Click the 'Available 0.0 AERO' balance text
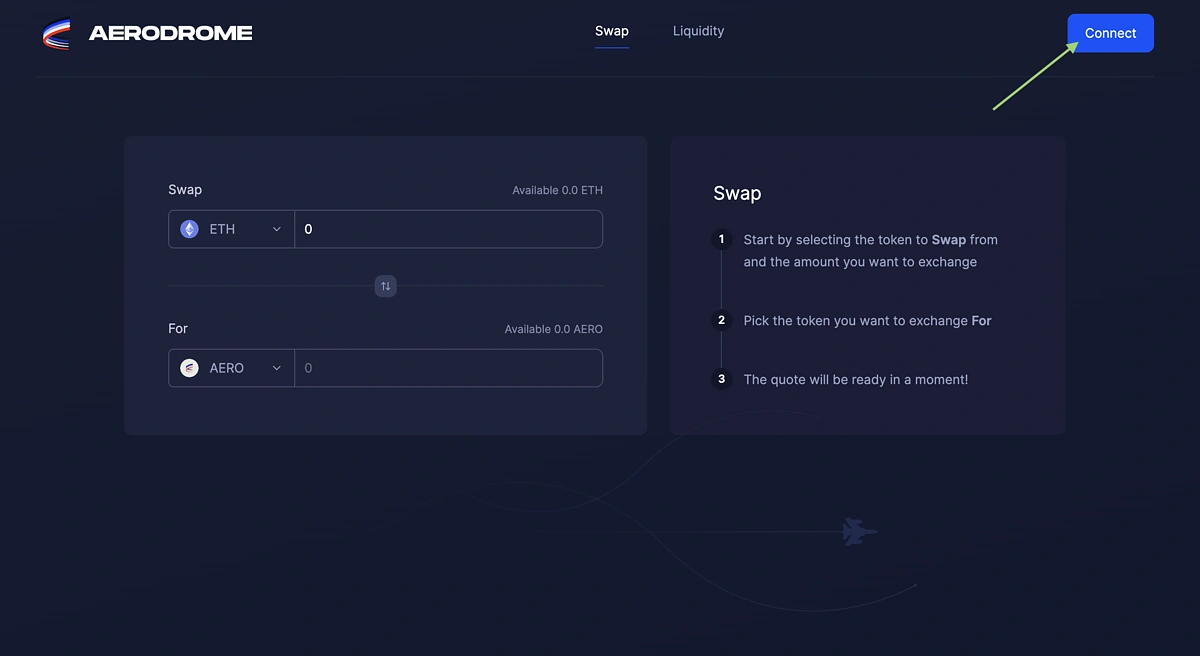 click(x=553, y=329)
